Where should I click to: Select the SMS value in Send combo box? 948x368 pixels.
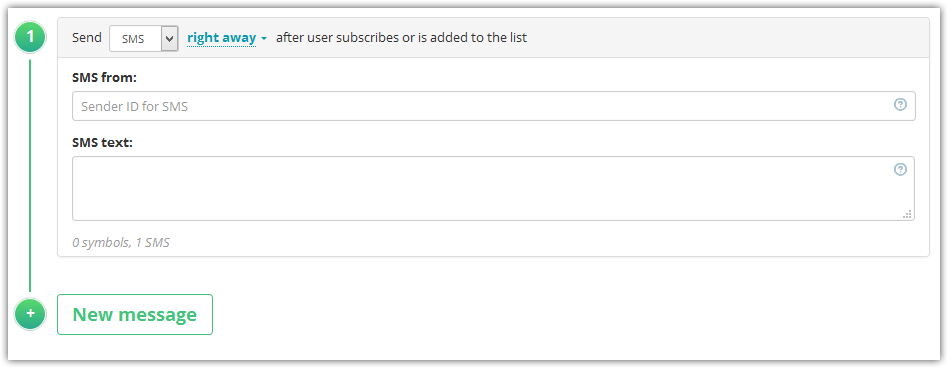pyautogui.click(x=135, y=38)
